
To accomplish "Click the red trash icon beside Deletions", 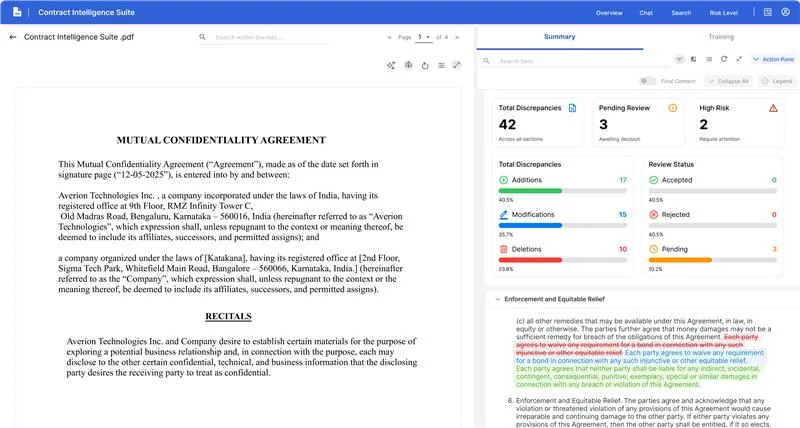I will 504,249.
